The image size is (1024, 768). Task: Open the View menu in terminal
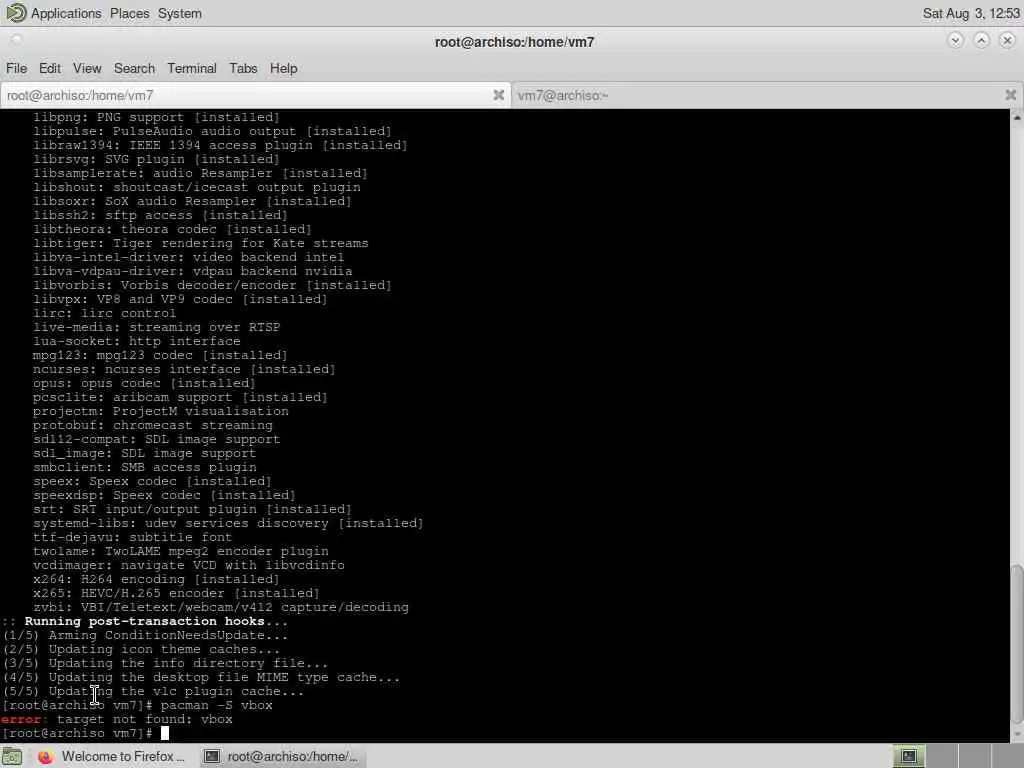[87, 68]
